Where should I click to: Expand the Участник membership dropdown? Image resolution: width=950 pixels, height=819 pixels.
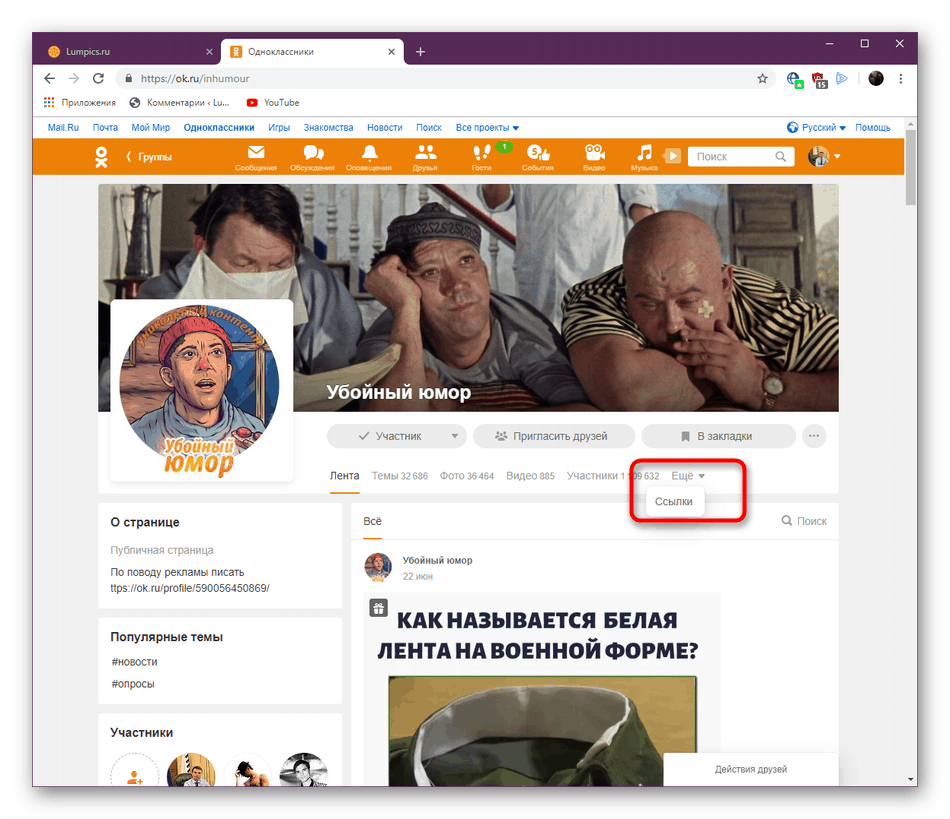454,436
